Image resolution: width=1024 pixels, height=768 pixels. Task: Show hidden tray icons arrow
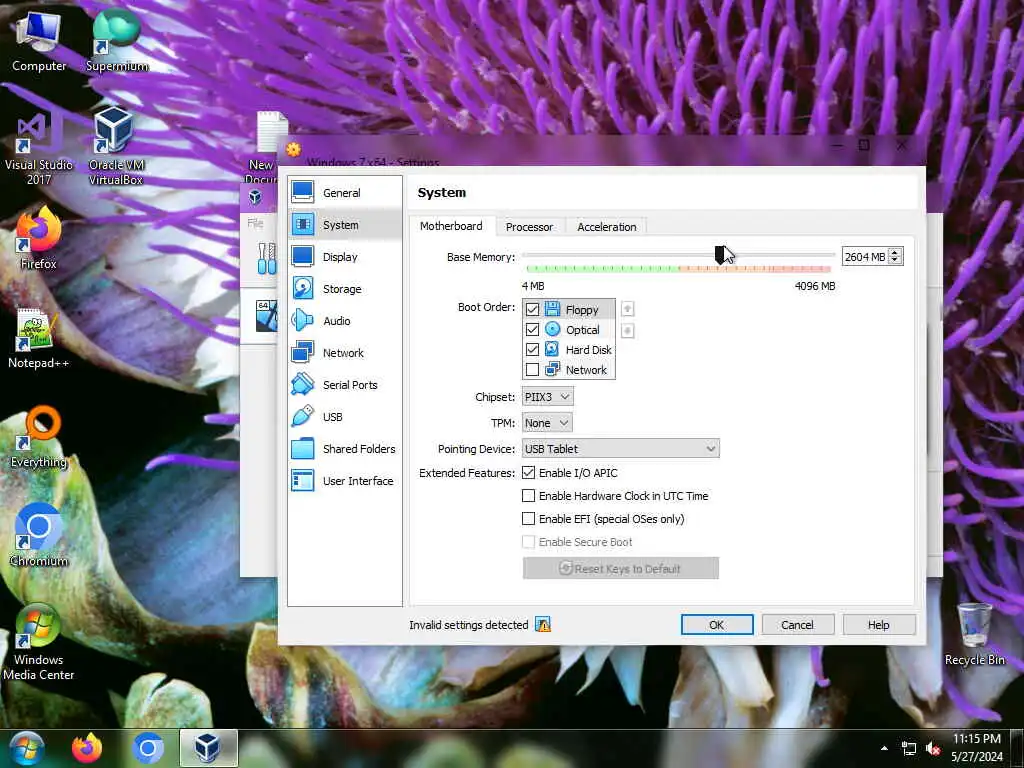(x=884, y=748)
